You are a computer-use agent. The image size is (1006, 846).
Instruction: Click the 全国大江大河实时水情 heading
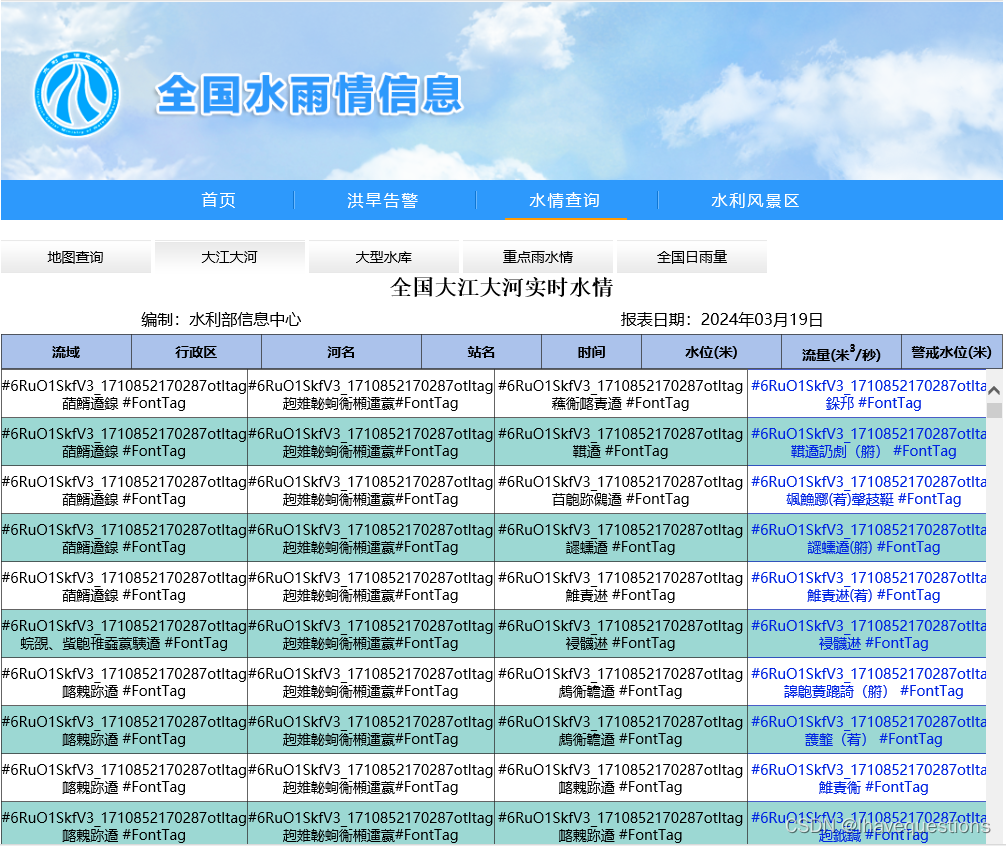point(502,287)
